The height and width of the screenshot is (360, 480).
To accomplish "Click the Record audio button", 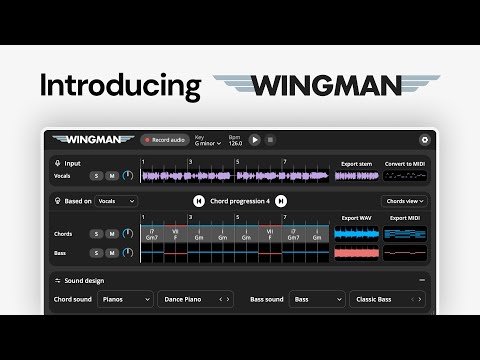I will (165, 140).
